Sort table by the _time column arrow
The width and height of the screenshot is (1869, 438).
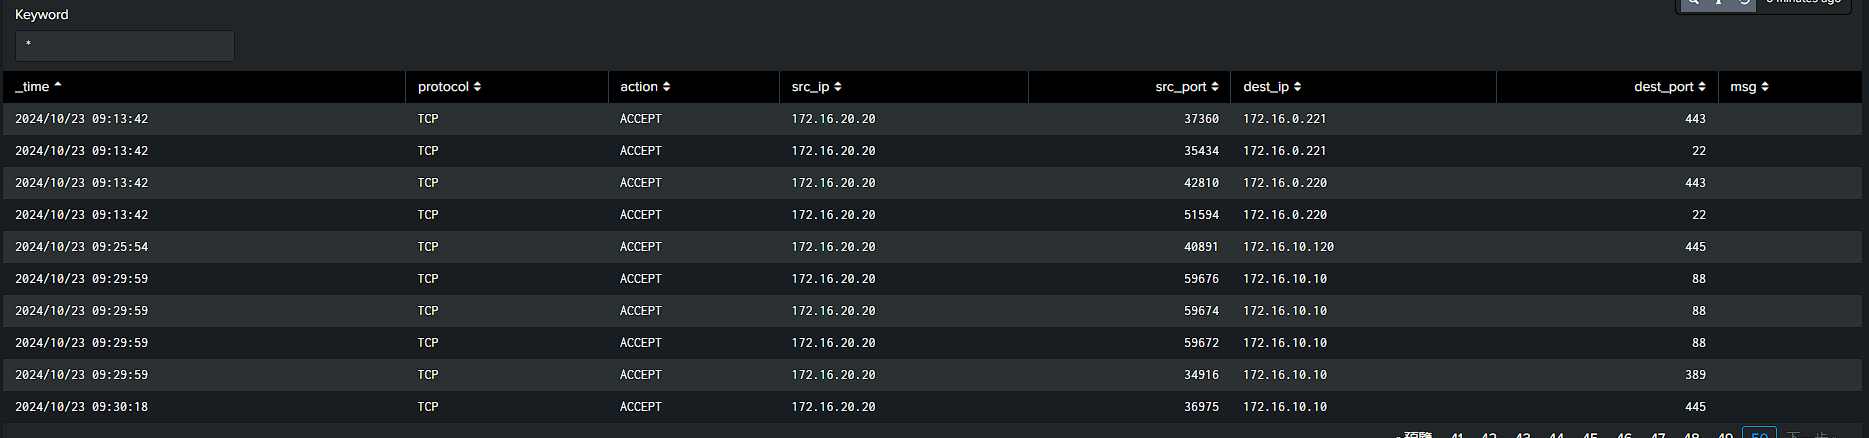click(58, 86)
